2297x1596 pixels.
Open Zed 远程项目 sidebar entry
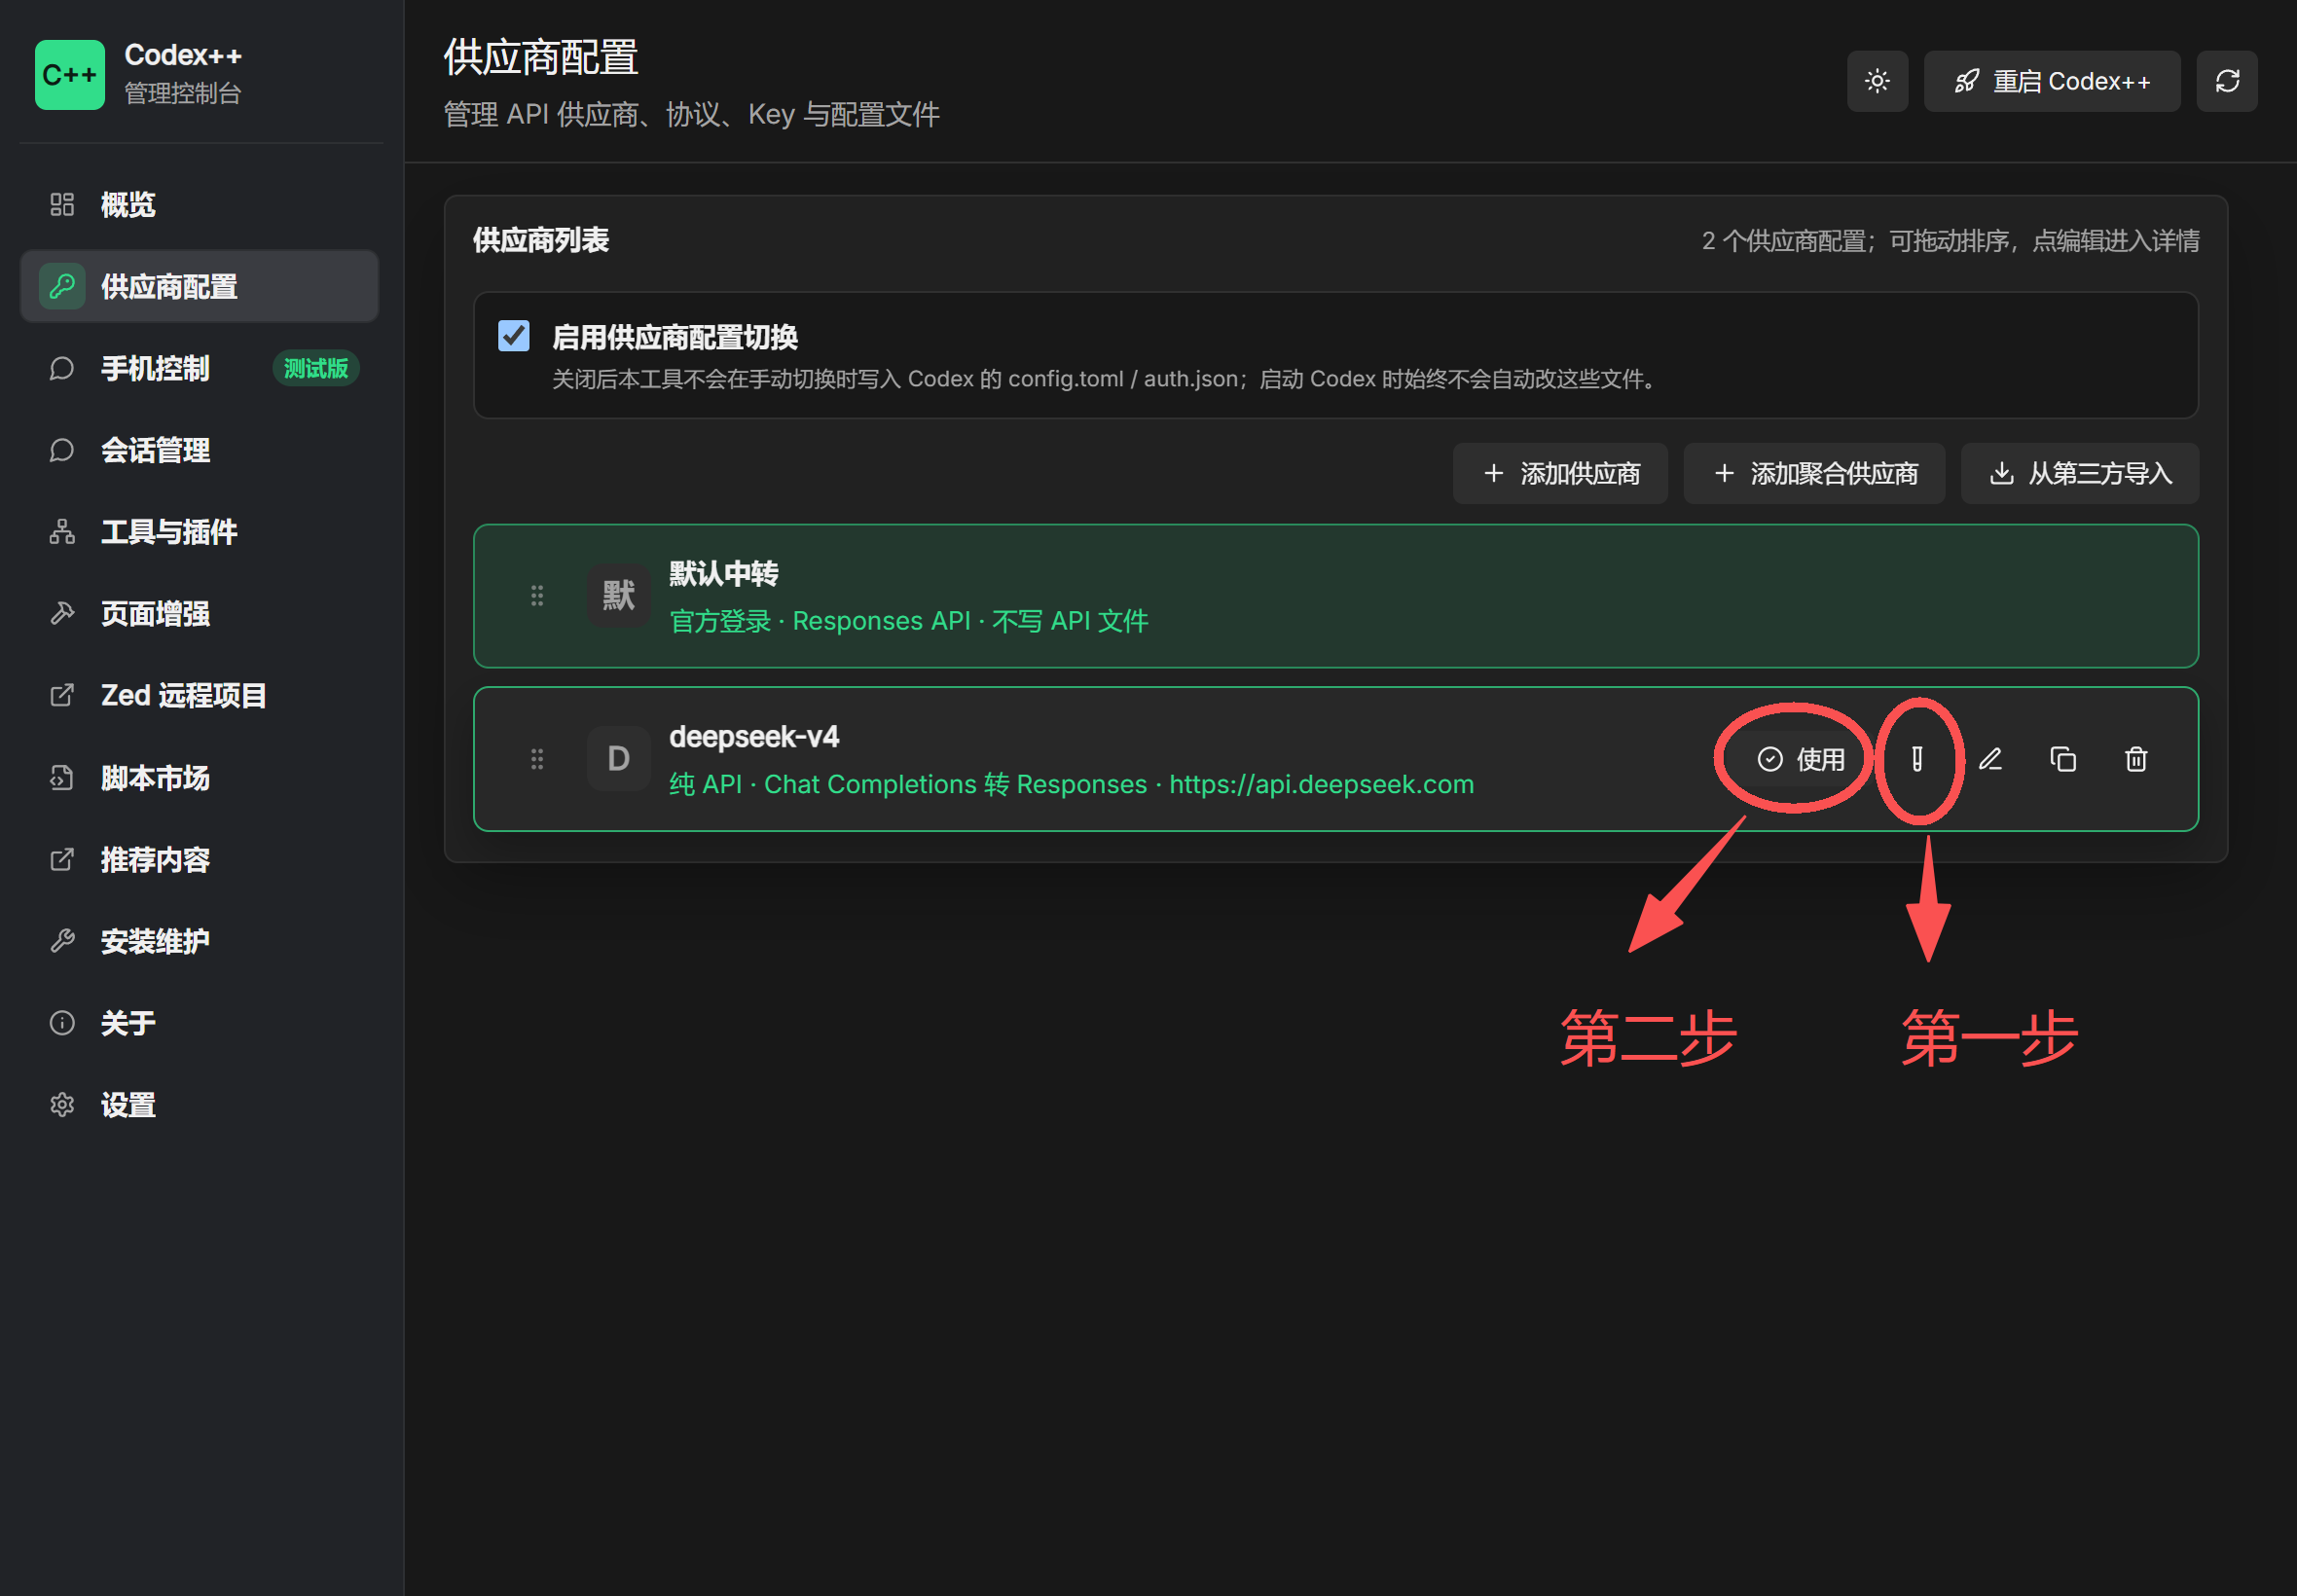pos(199,696)
